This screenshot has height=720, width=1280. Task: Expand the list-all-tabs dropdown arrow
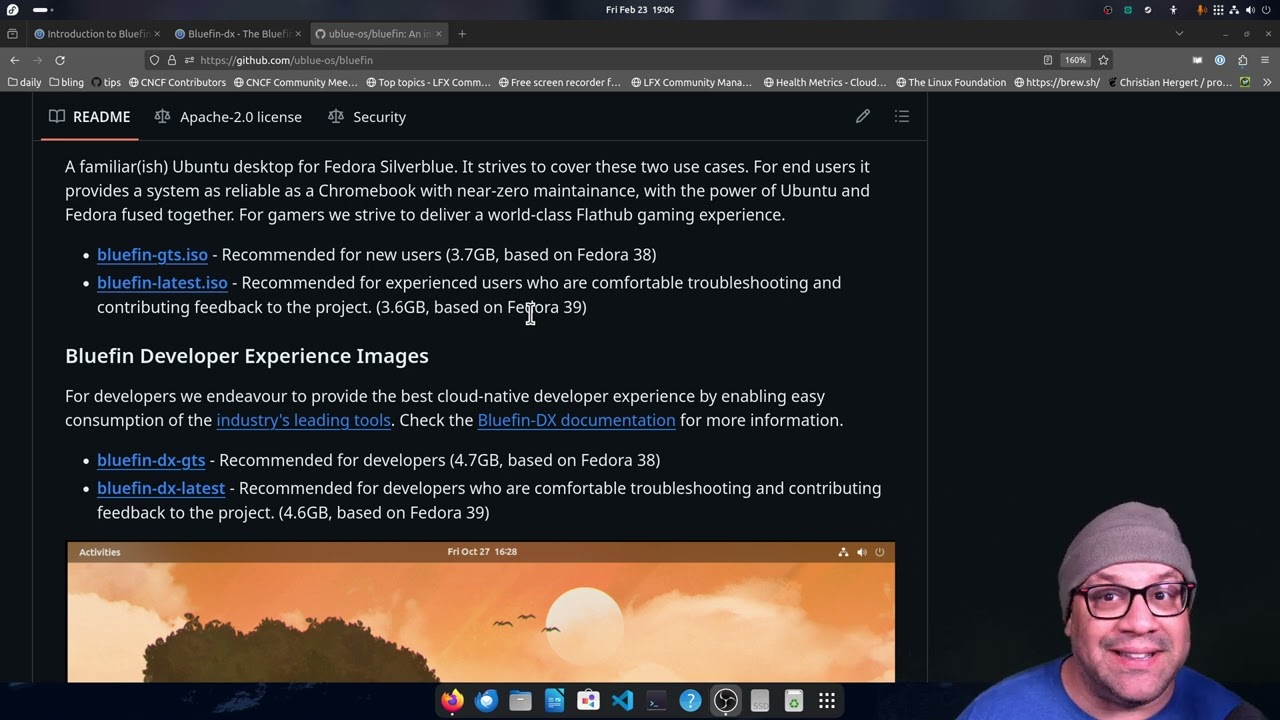1179,34
